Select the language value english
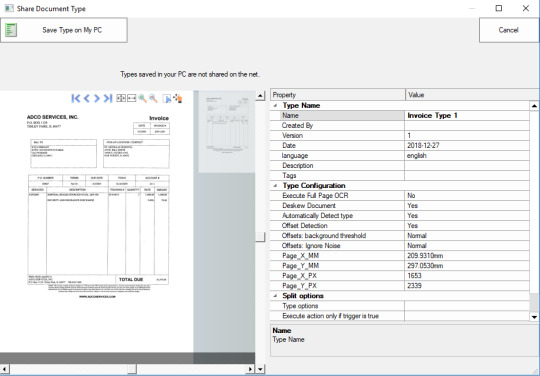Image resolution: width=540 pixels, height=376 pixels. point(467,156)
